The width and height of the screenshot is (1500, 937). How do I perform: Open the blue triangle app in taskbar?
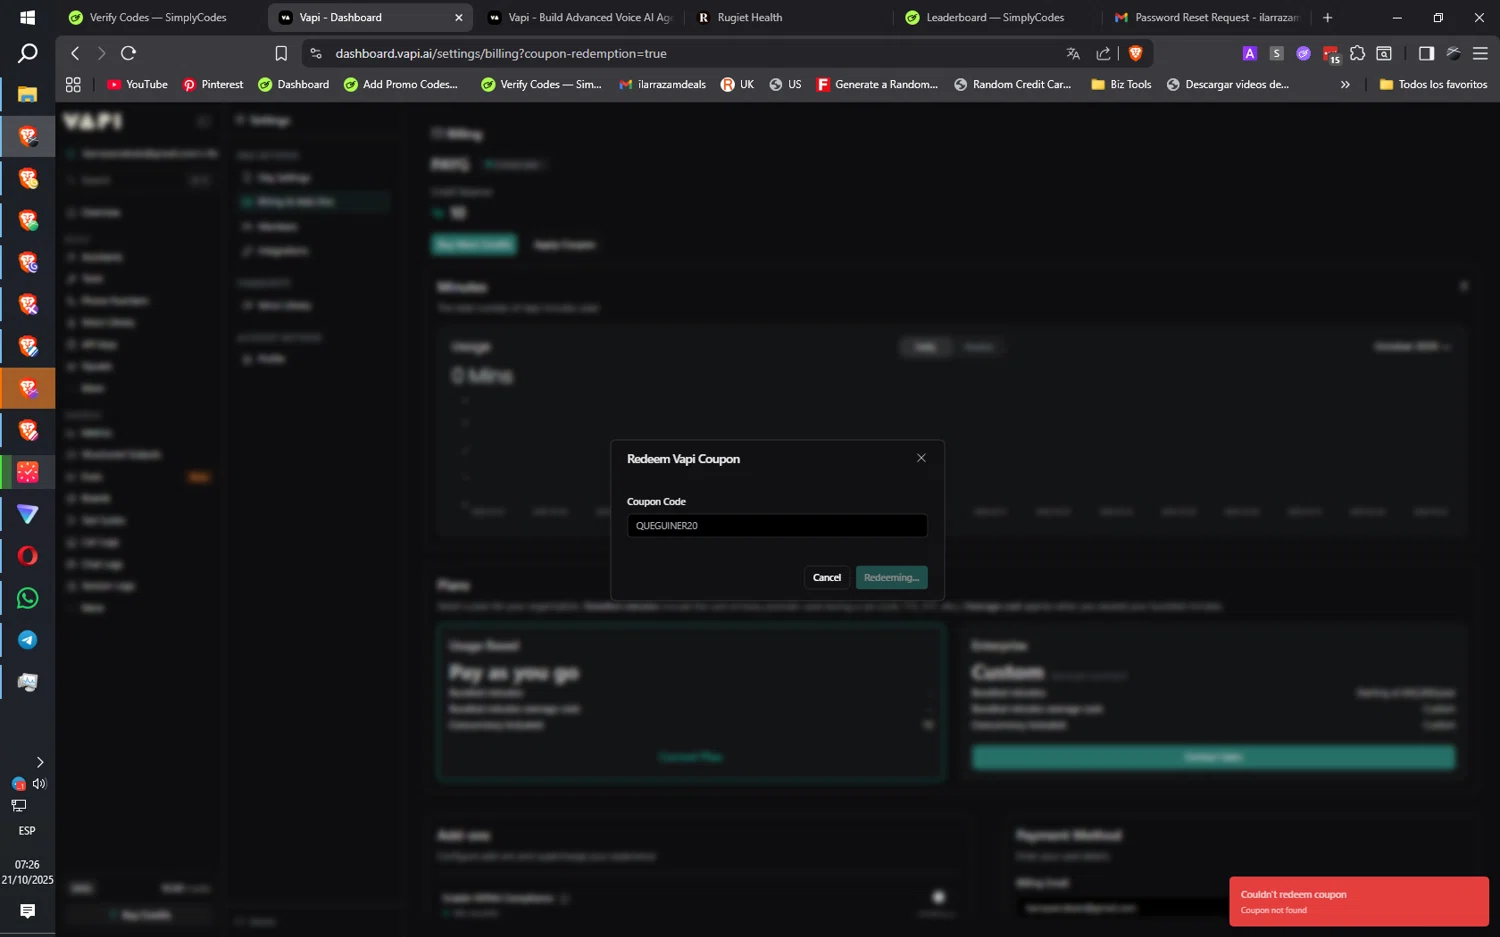[x=27, y=514]
